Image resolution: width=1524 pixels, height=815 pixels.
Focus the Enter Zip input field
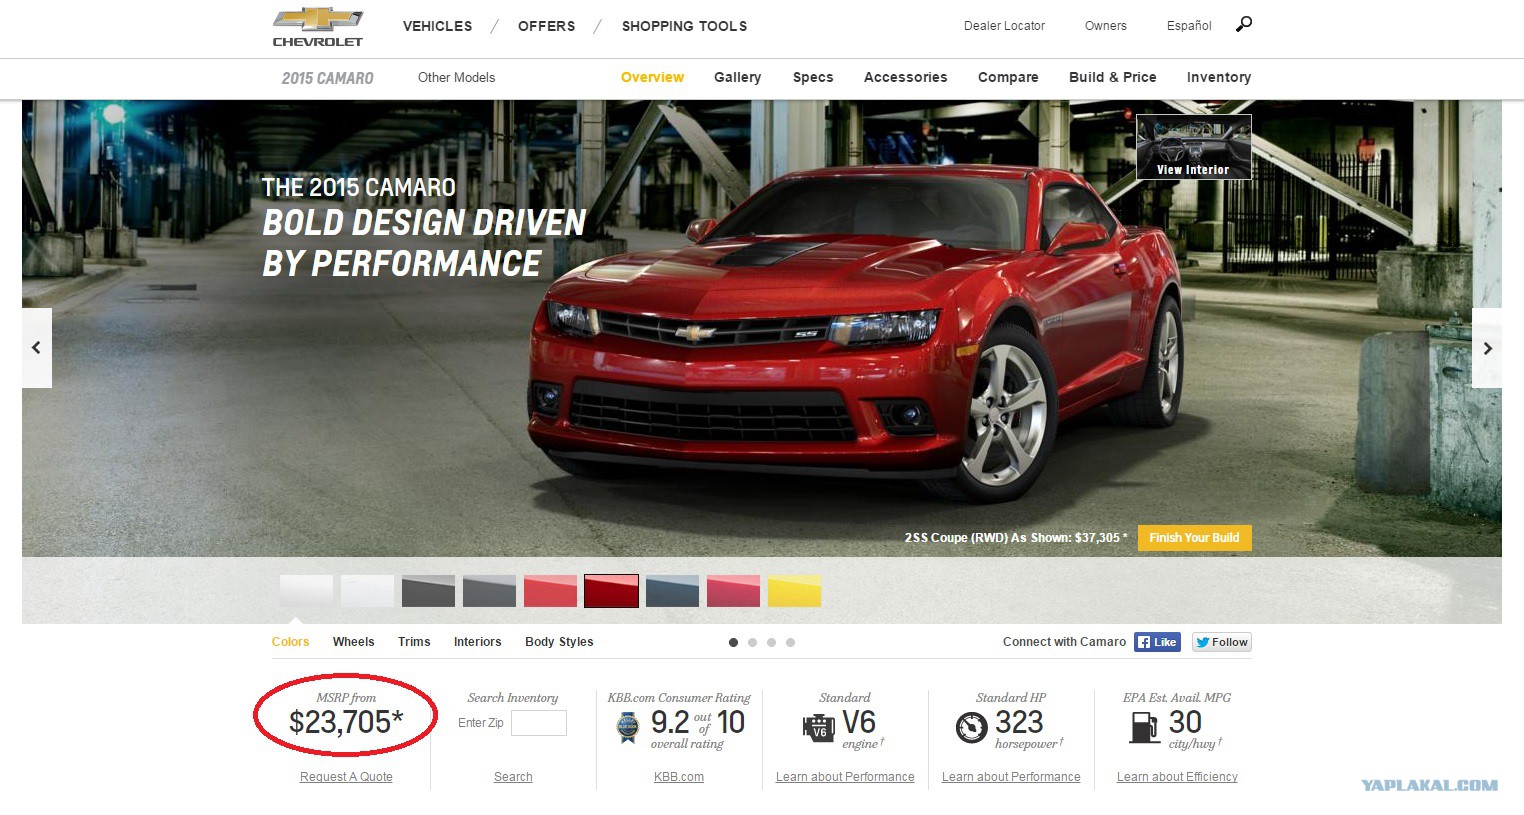(x=539, y=723)
